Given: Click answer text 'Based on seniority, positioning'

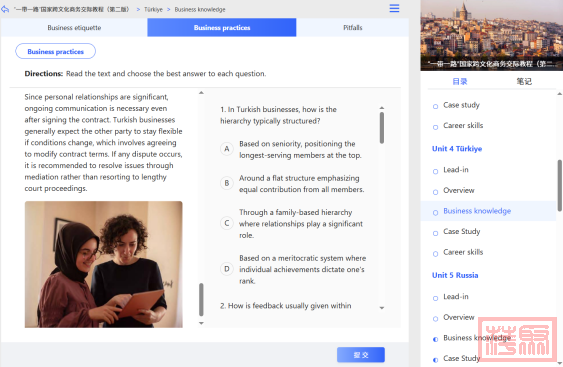Looking at the screenshot, I should (x=300, y=149).
